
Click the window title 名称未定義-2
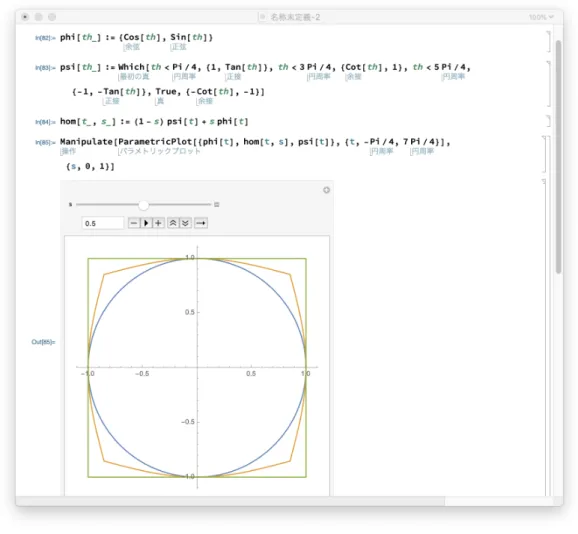[x=295, y=17]
